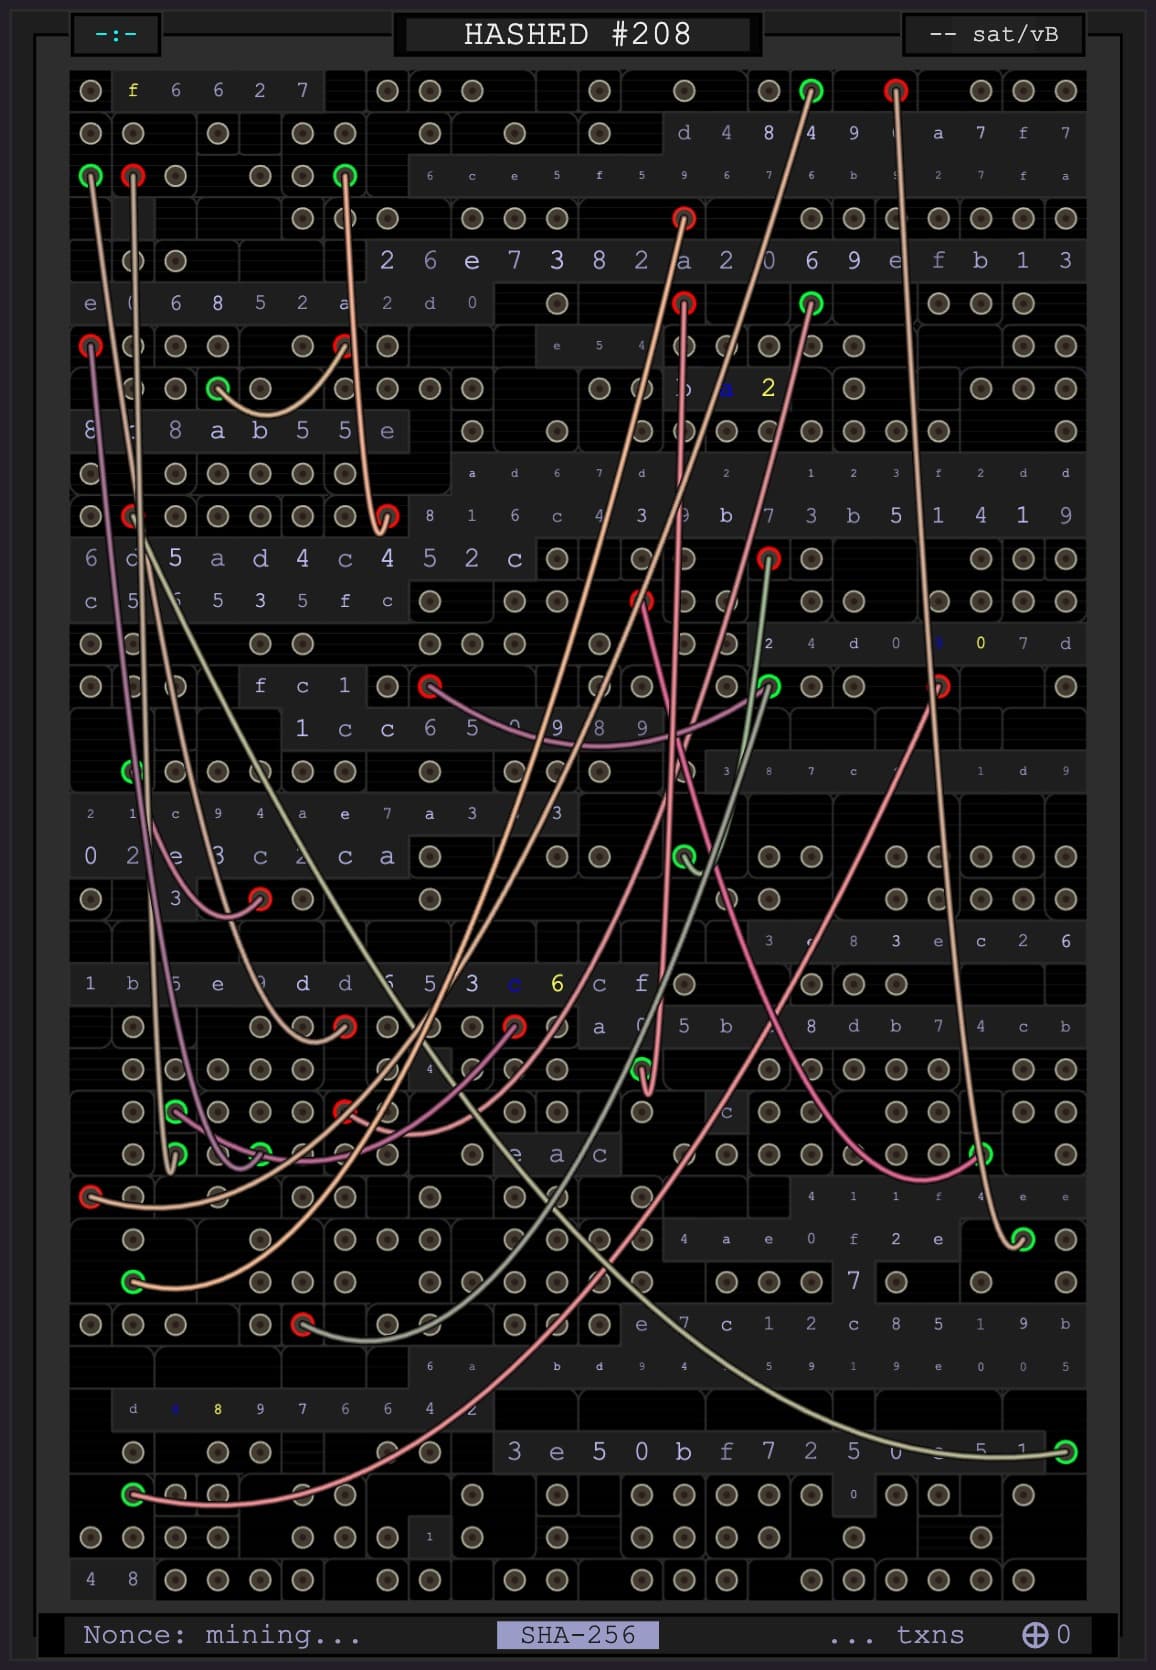The height and width of the screenshot is (1670, 1156).
Task: Click the yellow highlighted f character
Action: [x=133, y=90]
